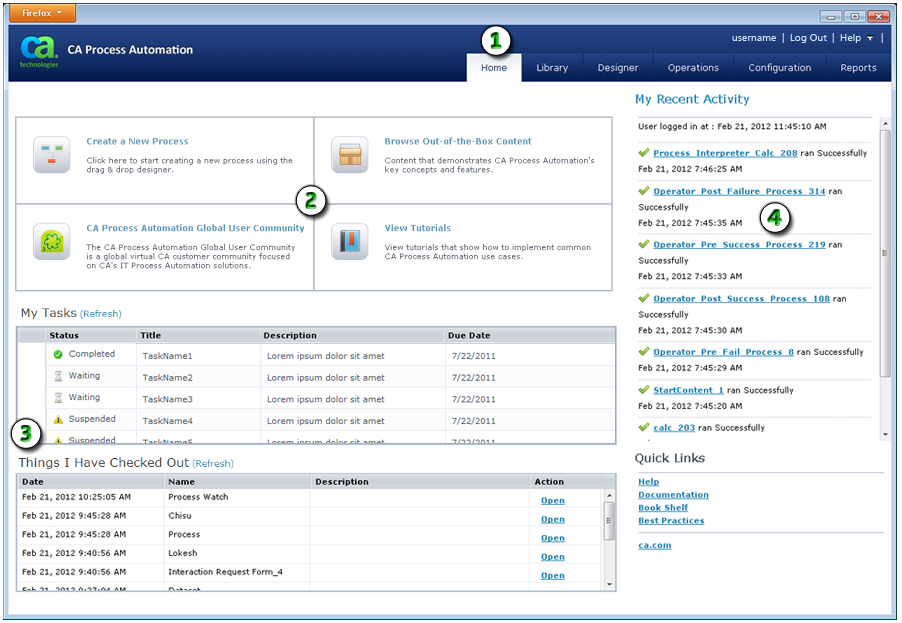The width and height of the screenshot is (902, 623).
Task: Click the Create a New Process icon
Action: coord(51,155)
